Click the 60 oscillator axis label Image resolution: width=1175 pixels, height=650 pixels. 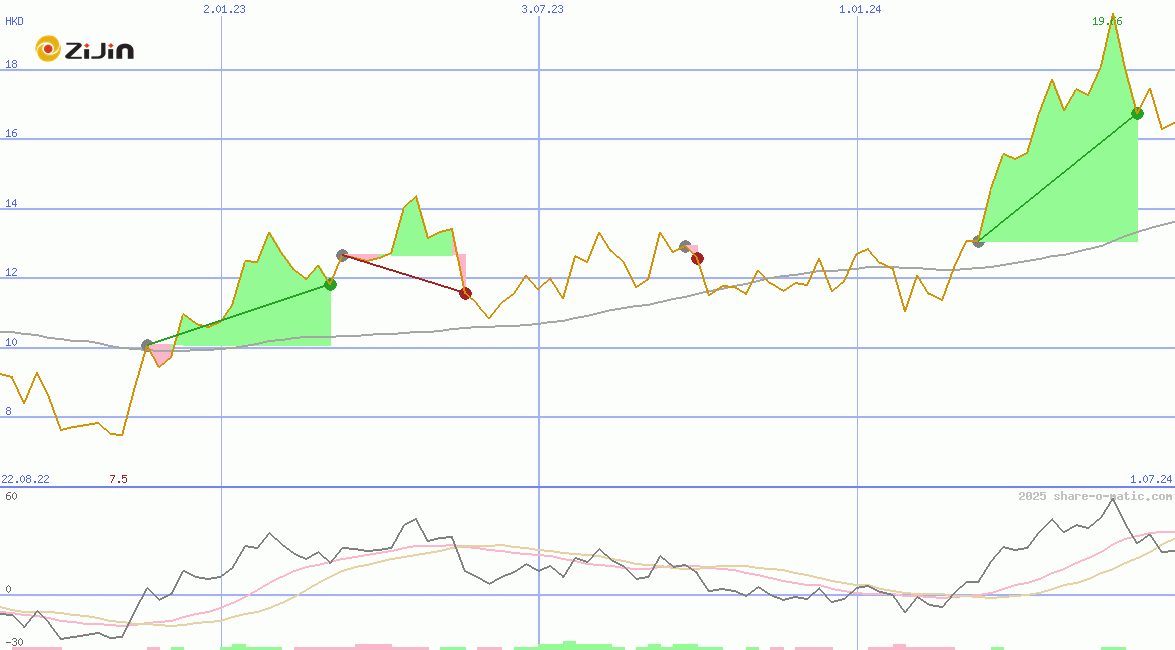click(11, 496)
